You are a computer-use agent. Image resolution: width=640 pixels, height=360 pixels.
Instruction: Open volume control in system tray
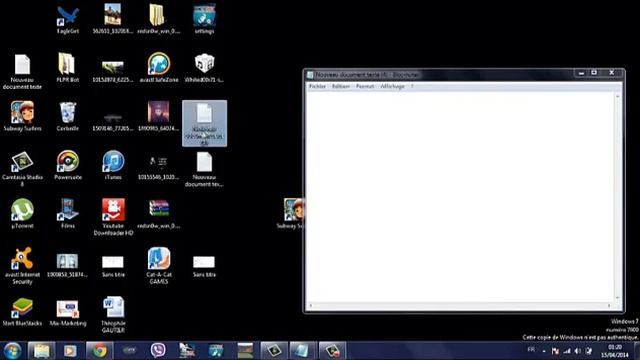click(x=578, y=351)
